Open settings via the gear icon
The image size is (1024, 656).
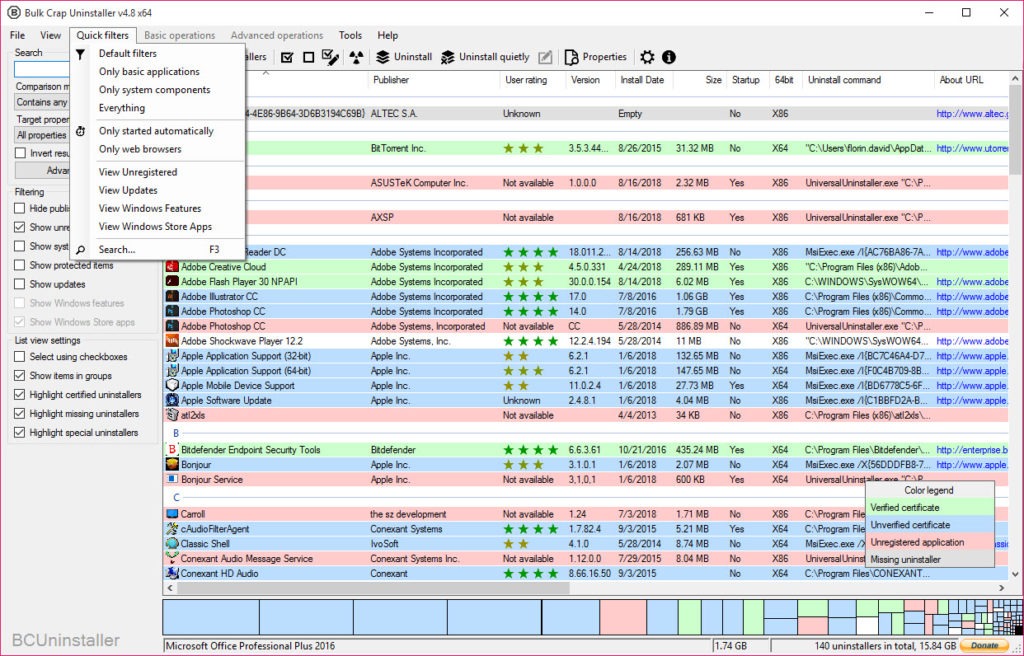[647, 57]
